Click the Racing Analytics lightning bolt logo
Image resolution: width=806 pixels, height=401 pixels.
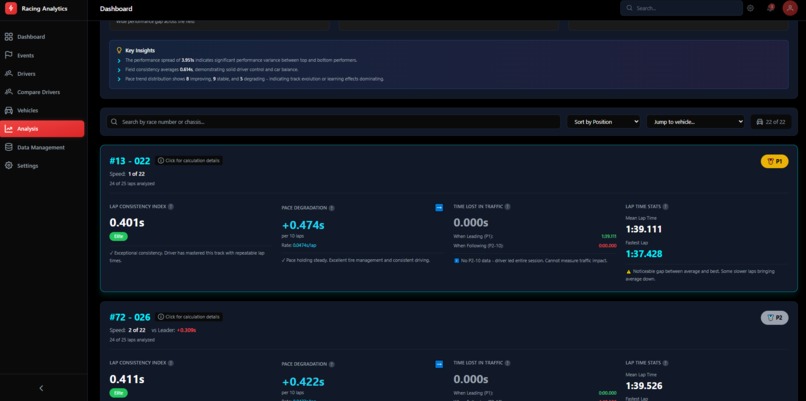11,8
